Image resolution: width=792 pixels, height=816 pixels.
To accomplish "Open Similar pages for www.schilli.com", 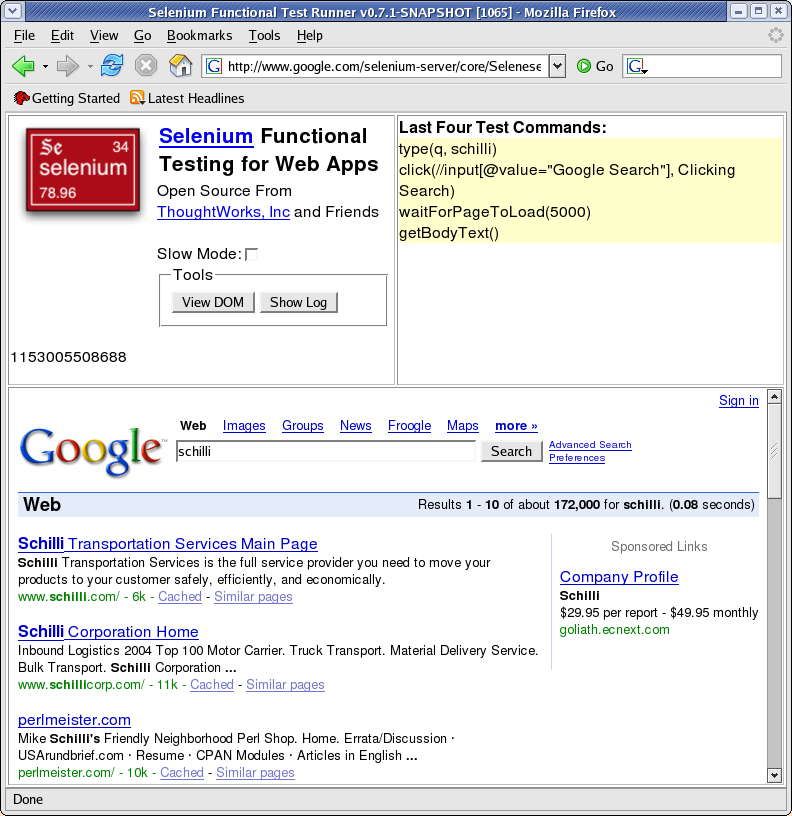I will [253, 596].
